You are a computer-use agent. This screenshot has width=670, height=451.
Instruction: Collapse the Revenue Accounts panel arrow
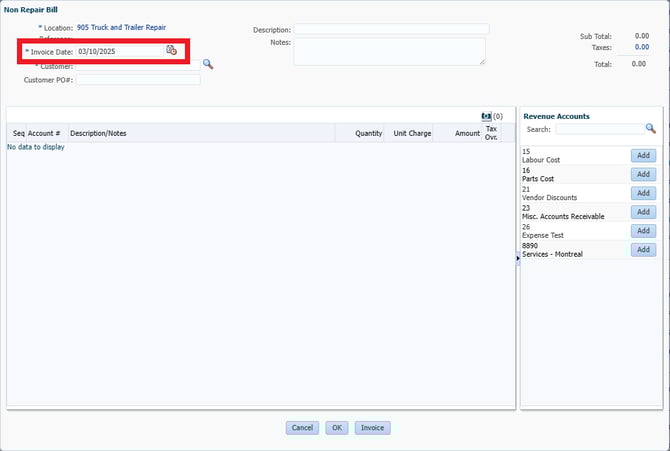517,258
